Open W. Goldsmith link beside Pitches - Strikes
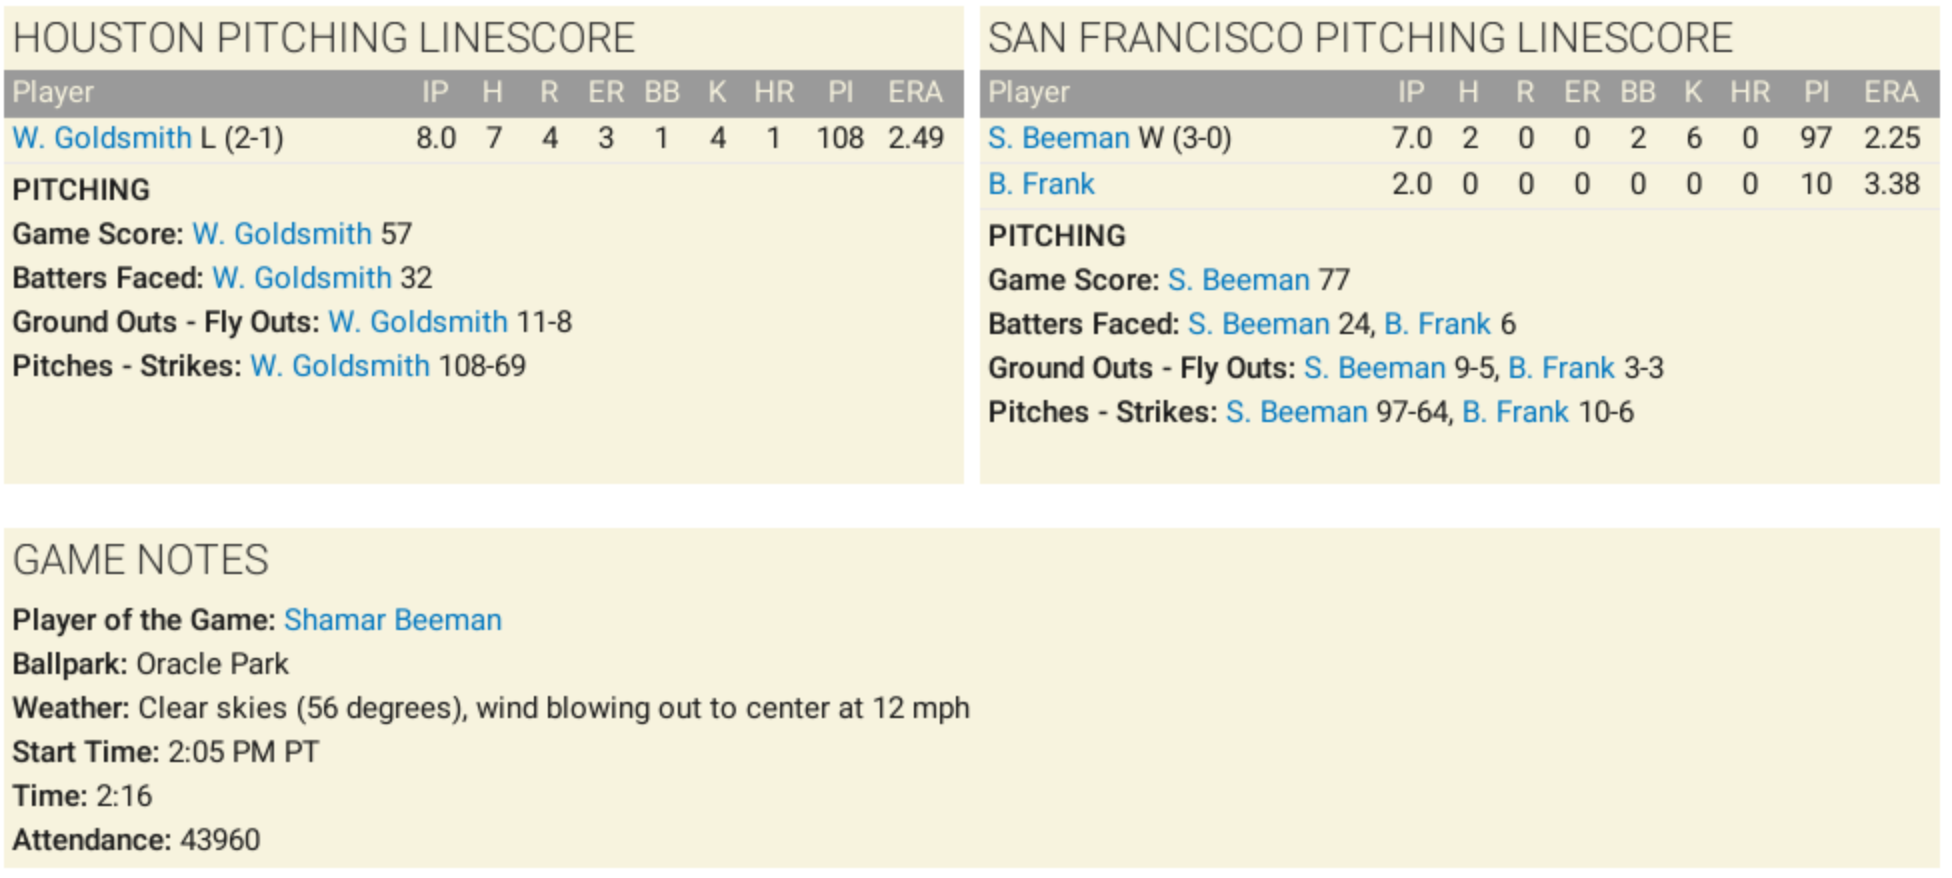 point(339,366)
